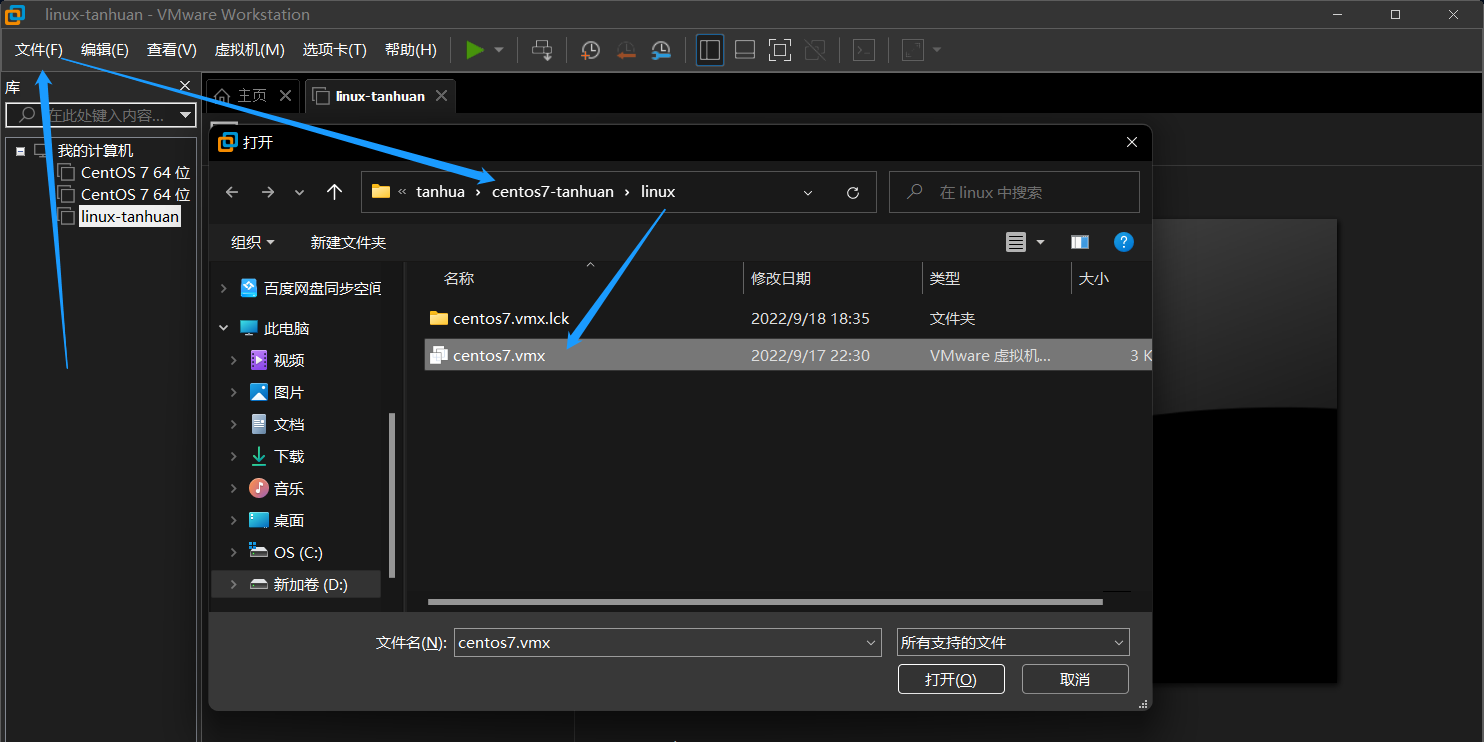Image resolution: width=1484 pixels, height=742 pixels.
Task: Toggle the thumbnail bar view icon
Action: 745,50
